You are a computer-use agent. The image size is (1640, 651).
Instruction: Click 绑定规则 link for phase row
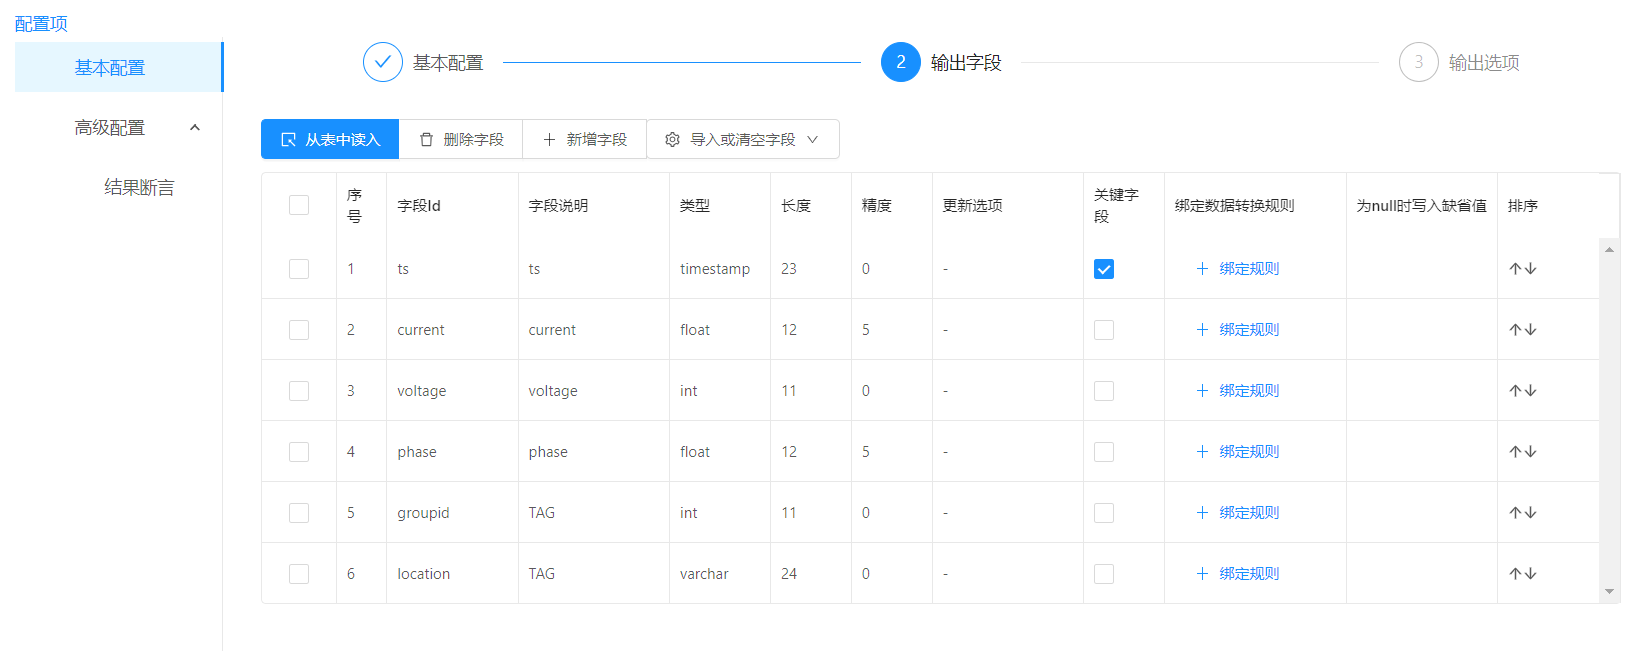(1248, 452)
